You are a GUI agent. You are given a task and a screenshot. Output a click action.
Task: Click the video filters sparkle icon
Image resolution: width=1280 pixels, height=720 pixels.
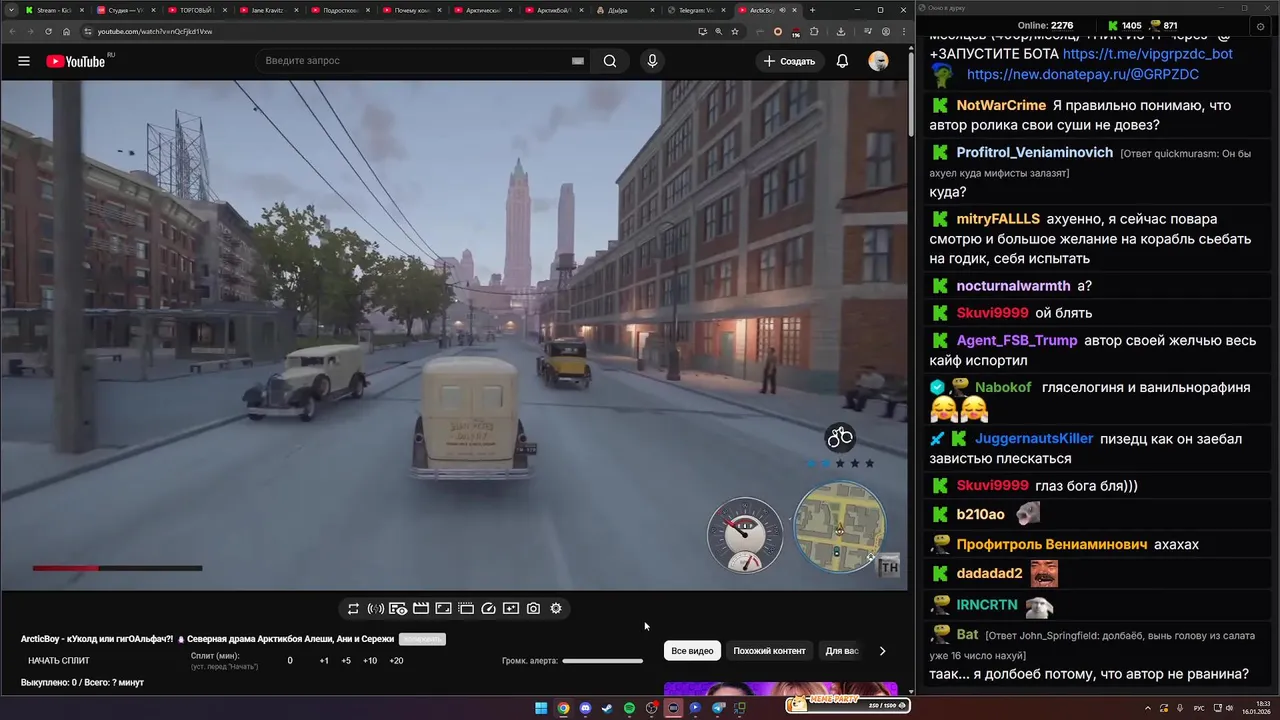pyautogui.click(x=511, y=608)
